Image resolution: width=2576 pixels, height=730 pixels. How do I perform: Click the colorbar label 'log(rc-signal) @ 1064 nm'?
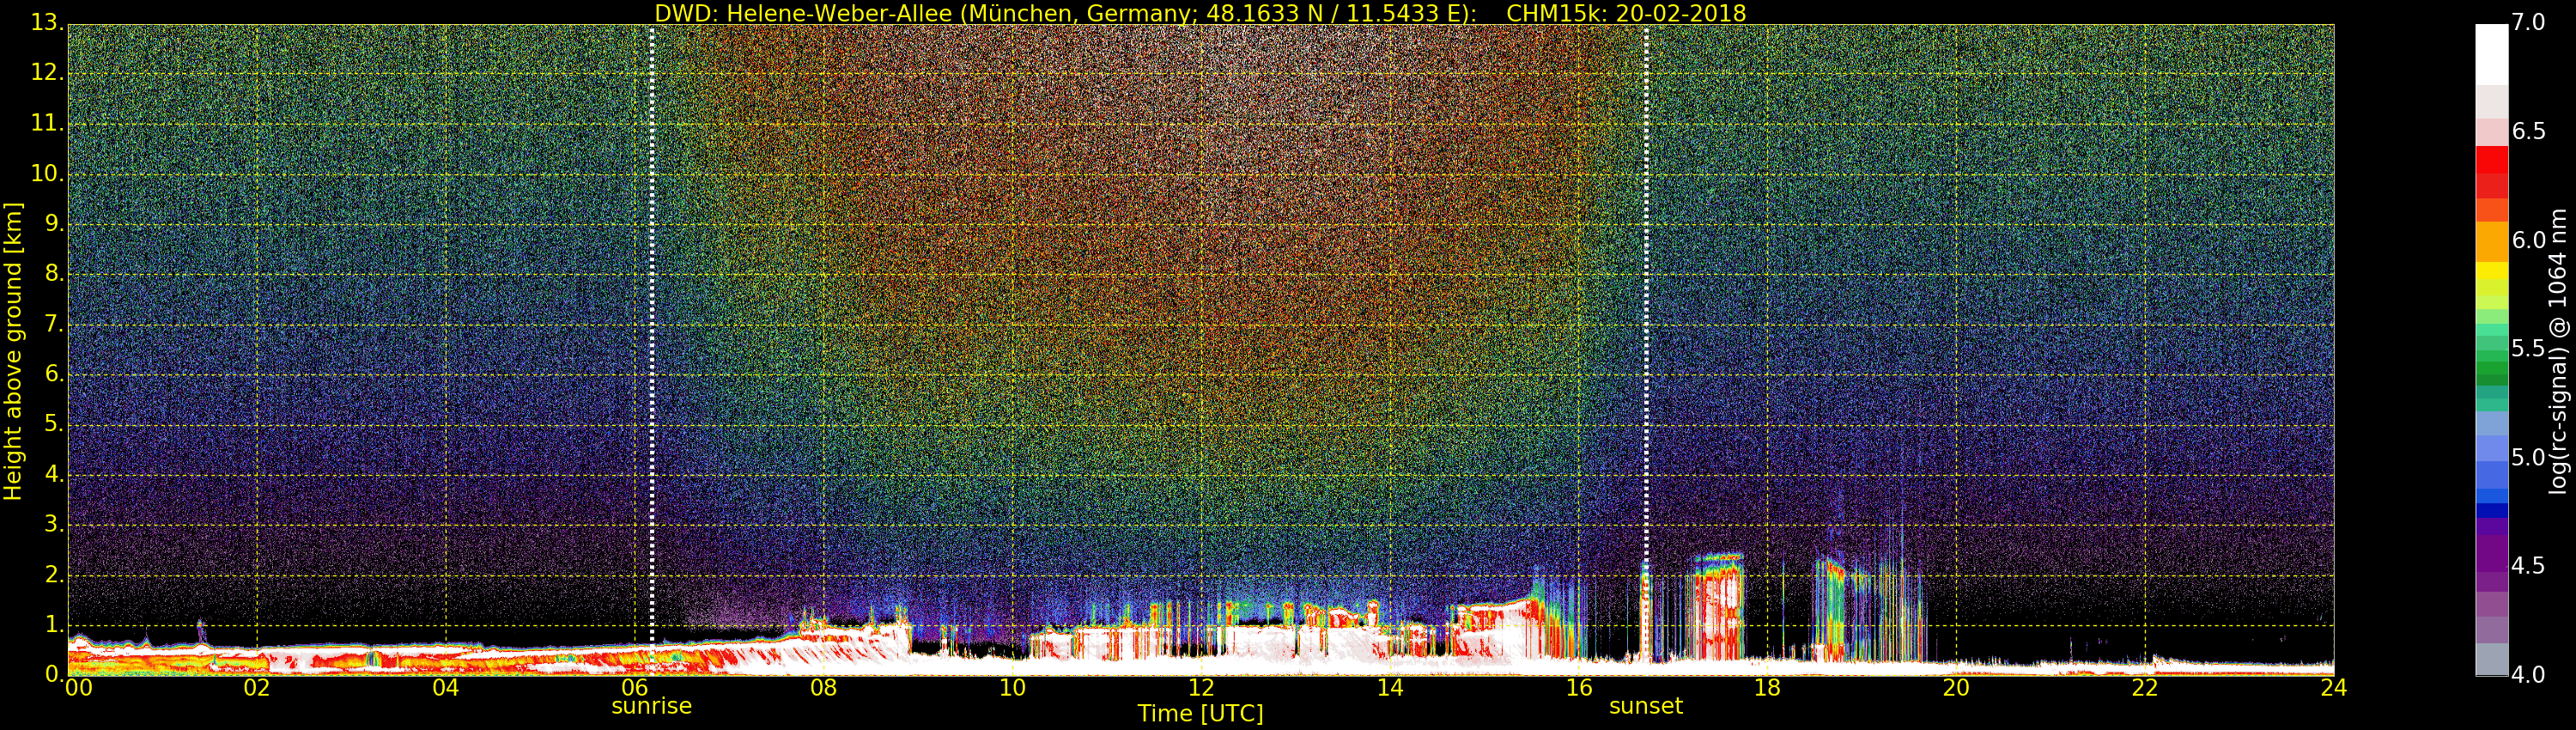pos(2557,350)
